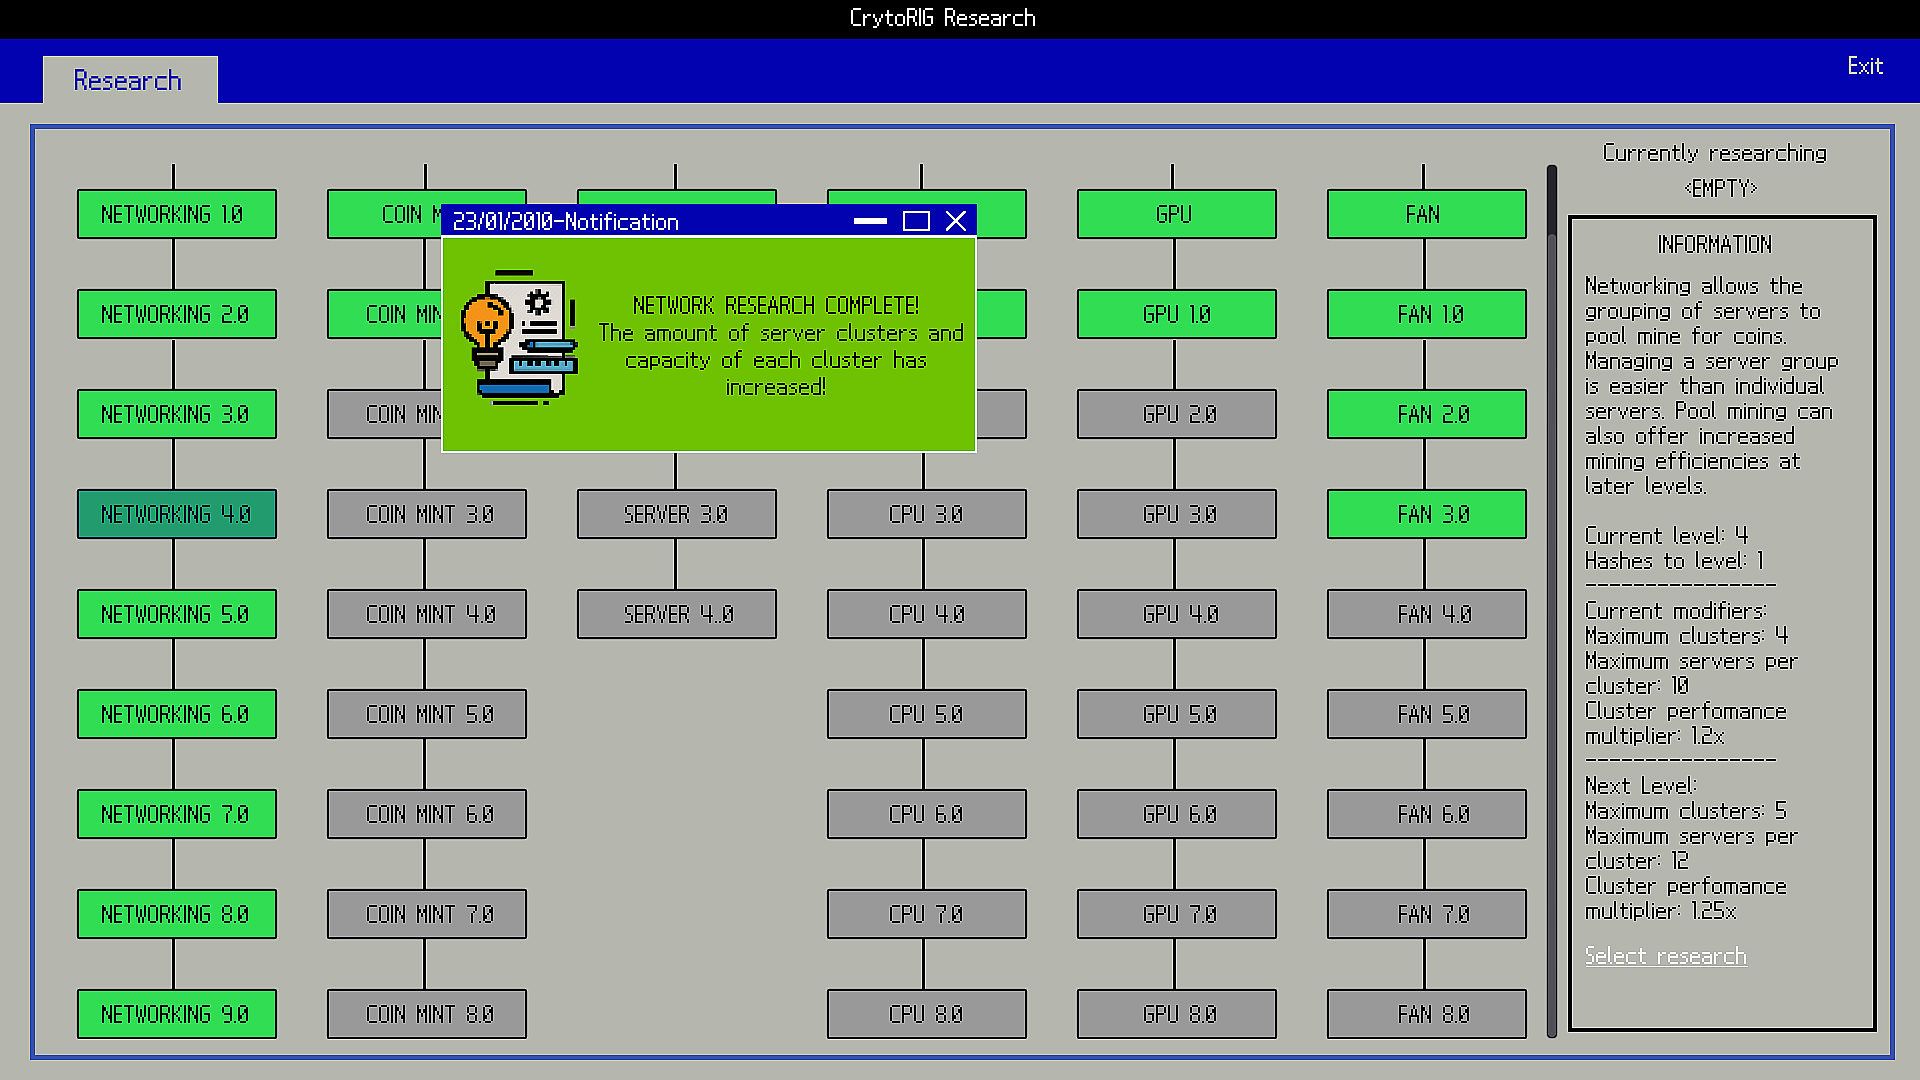Click the lightbulb research icon in notification
Screen dimensions: 1920x1080
pyautogui.click(x=518, y=337)
